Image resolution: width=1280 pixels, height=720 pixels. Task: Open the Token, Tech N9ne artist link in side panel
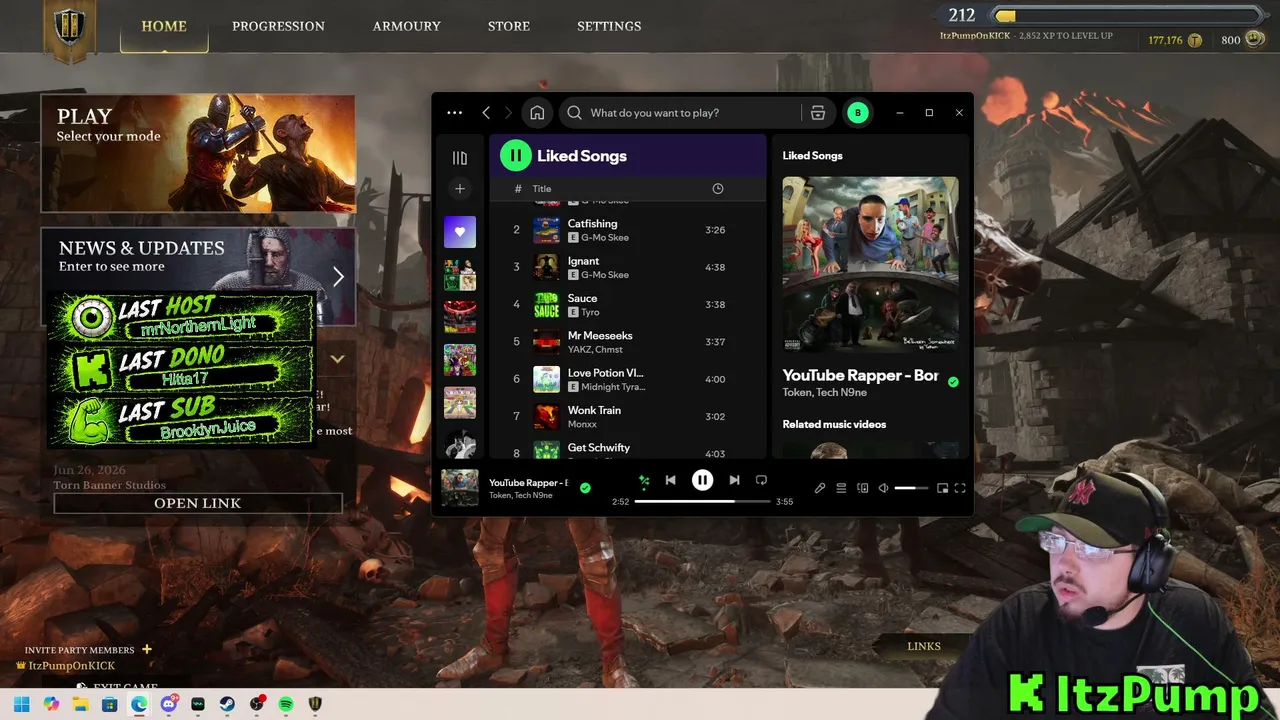tap(824, 393)
